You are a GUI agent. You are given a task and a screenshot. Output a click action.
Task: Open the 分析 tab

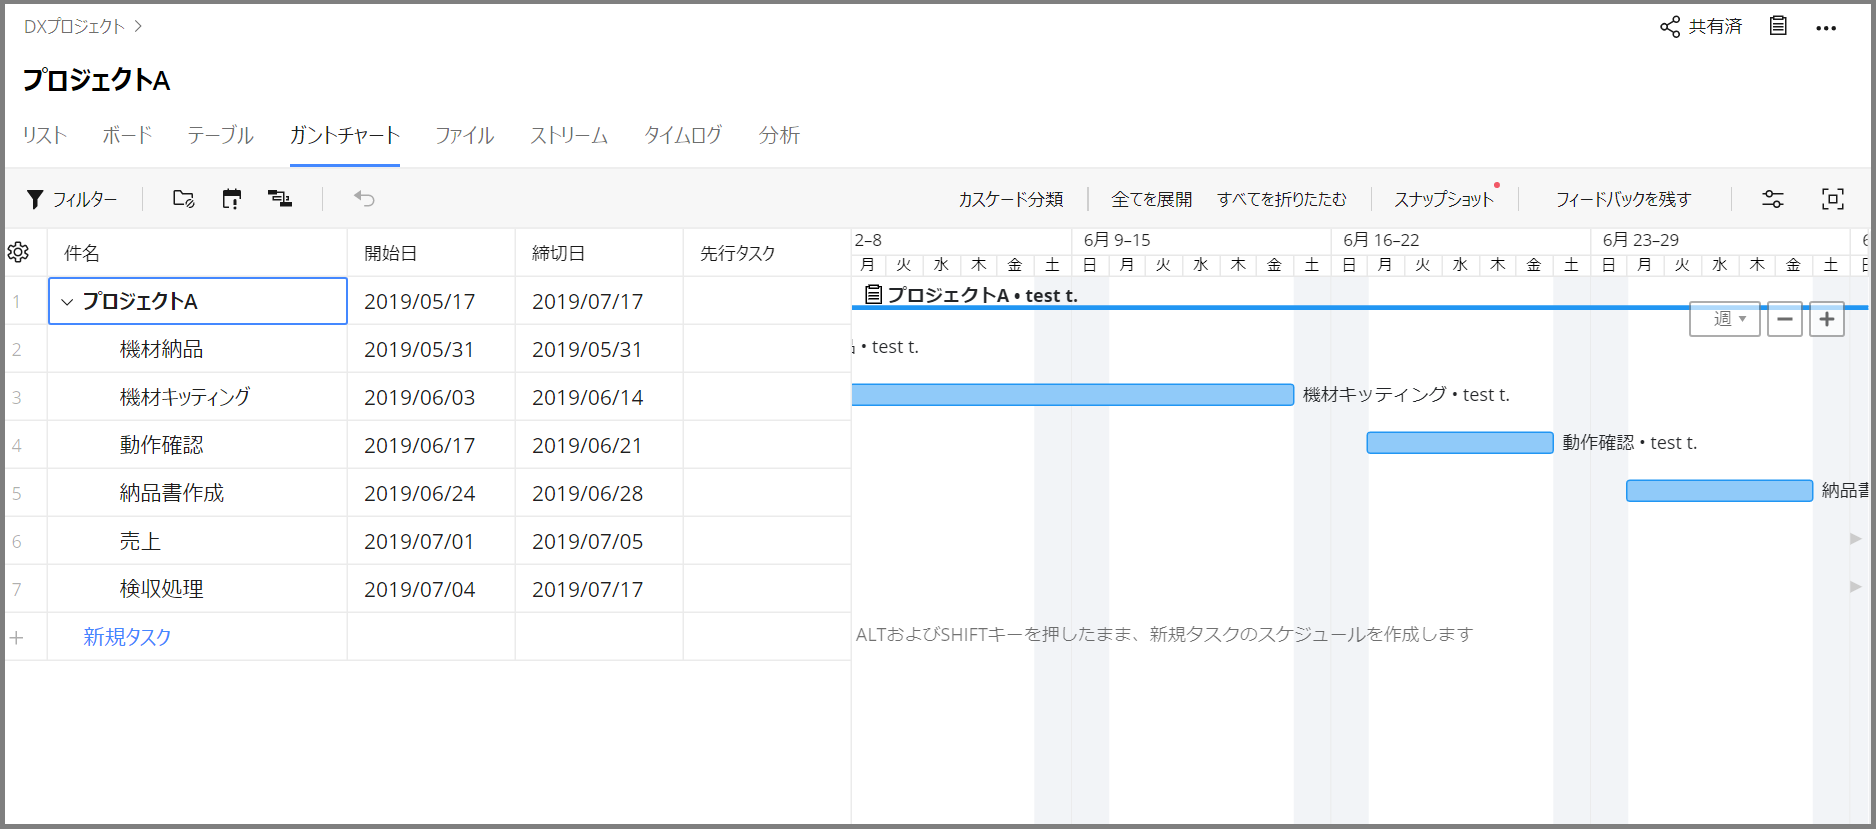(779, 135)
